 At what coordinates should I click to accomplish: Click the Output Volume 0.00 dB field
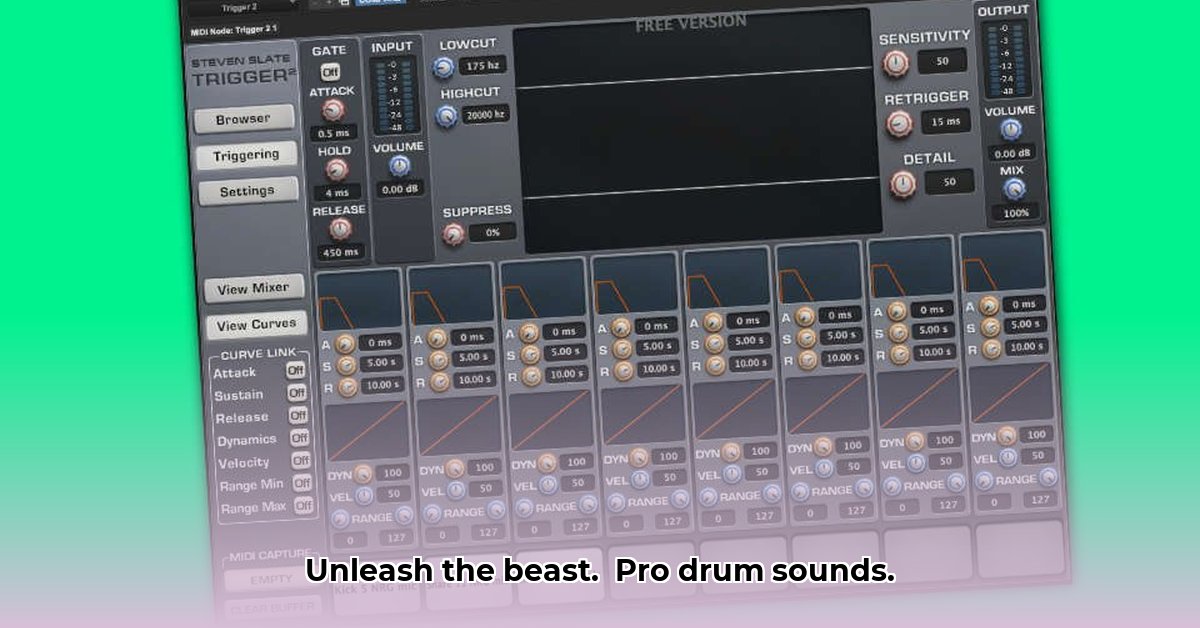(x=1013, y=153)
